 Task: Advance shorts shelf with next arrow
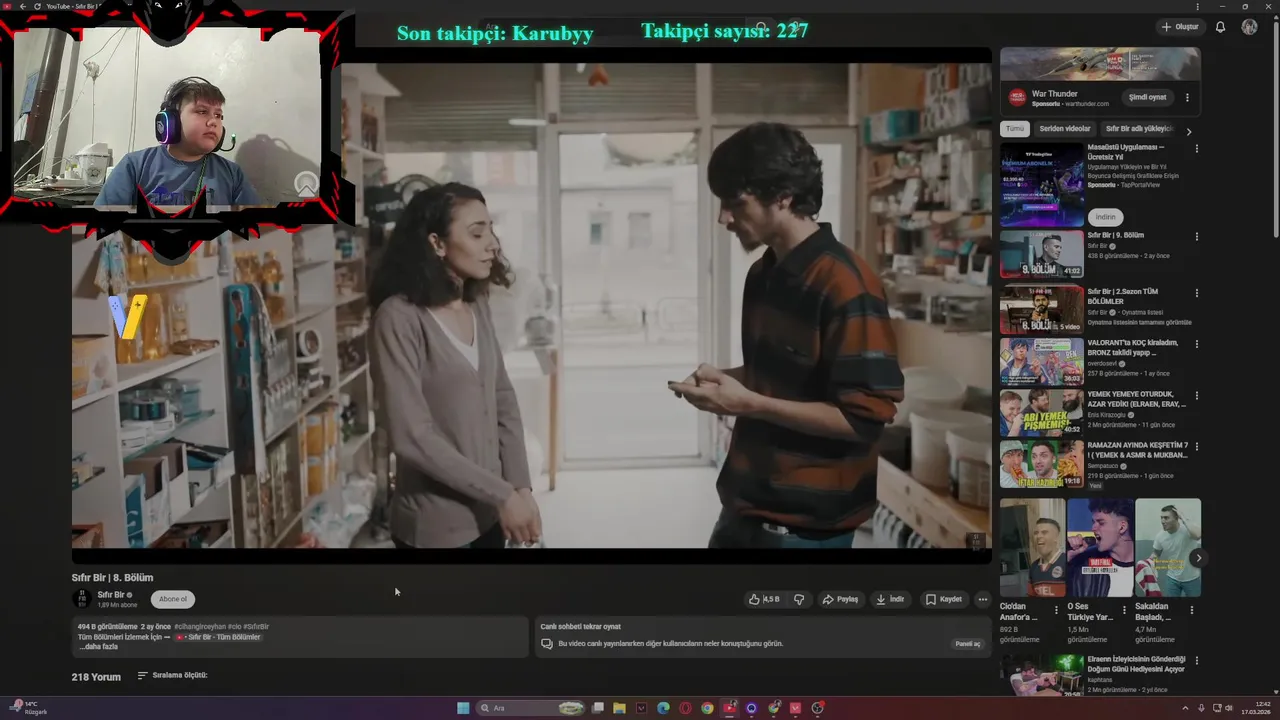click(1198, 558)
